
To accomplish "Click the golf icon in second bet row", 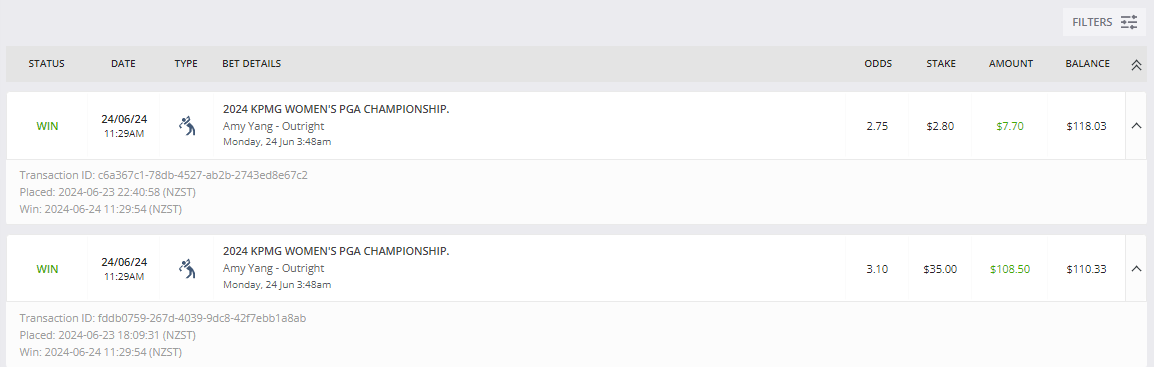I will click(x=187, y=268).
